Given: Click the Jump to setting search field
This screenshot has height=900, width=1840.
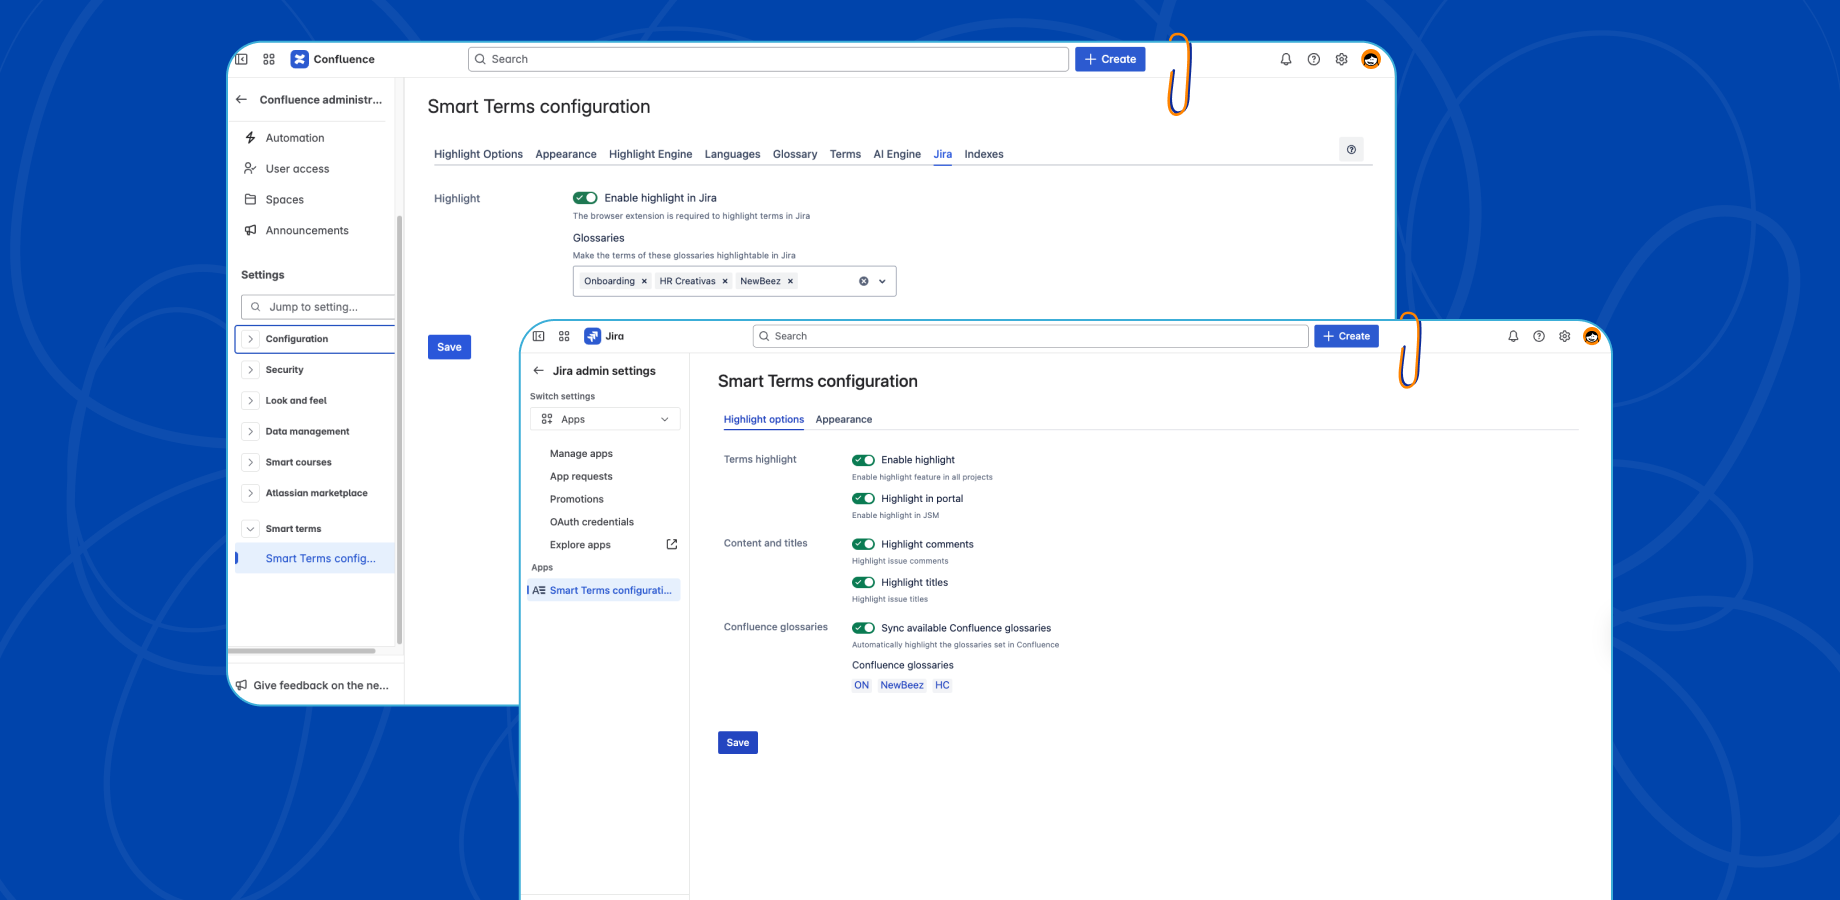Looking at the screenshot, I should (x=320, y=307).
